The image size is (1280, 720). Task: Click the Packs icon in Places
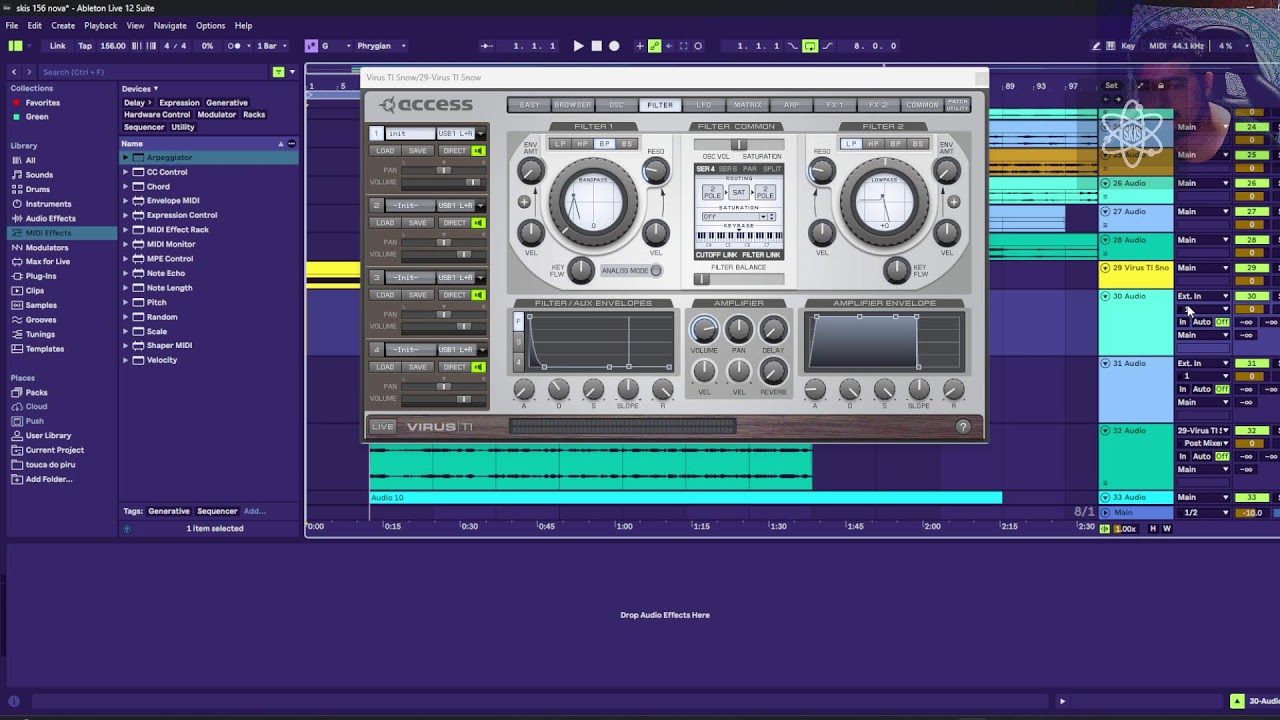(x=17, y=393)
